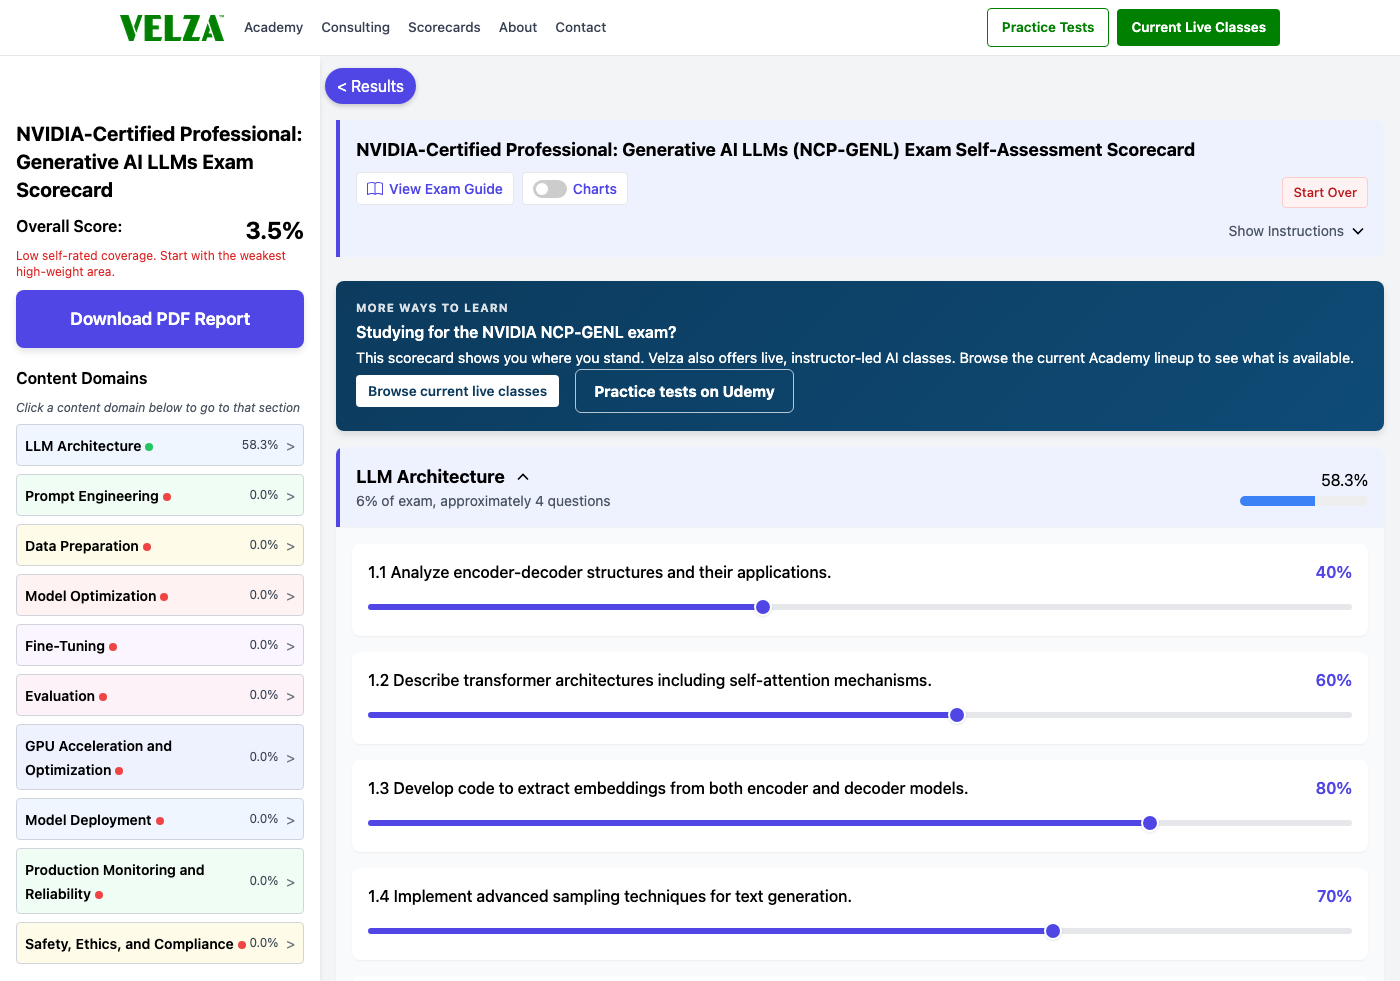Open Academy in the top navigation
This screenshot has width=1400, height=981.
pos(273,27)
